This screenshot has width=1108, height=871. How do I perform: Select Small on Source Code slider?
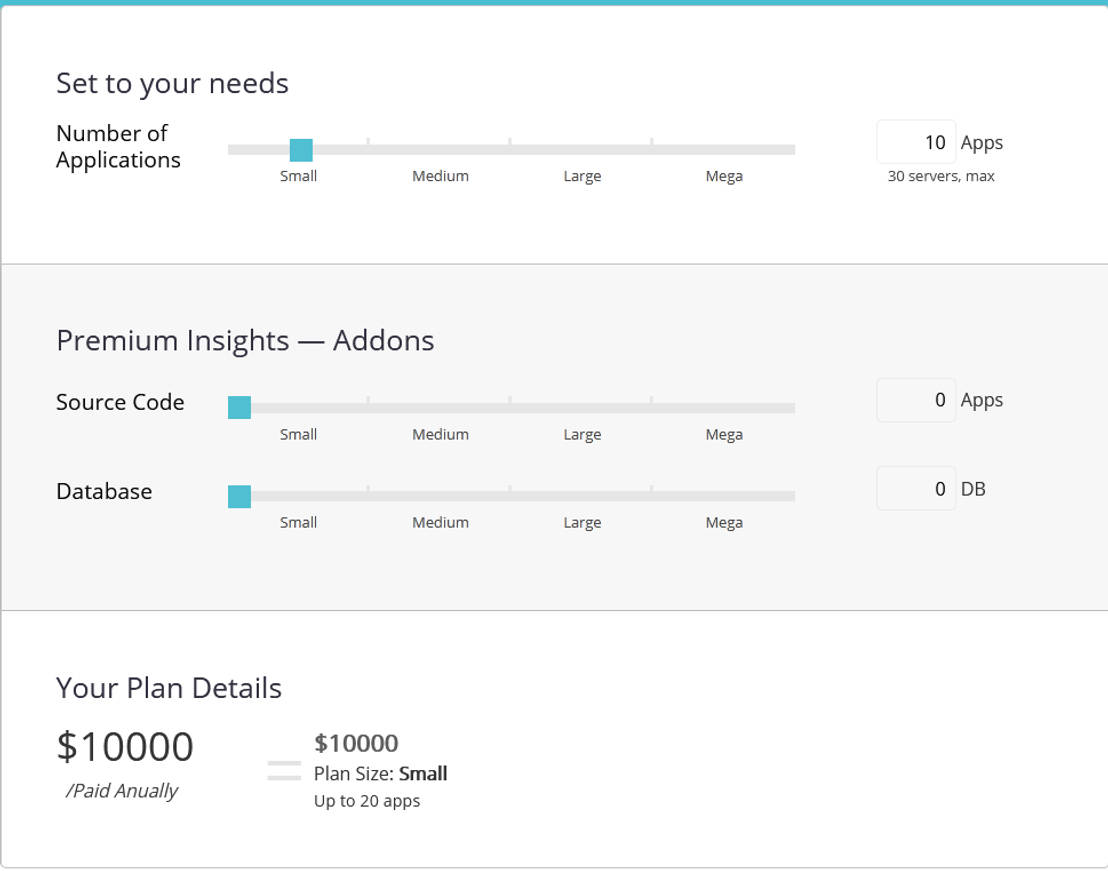click(x=298, y=434)
